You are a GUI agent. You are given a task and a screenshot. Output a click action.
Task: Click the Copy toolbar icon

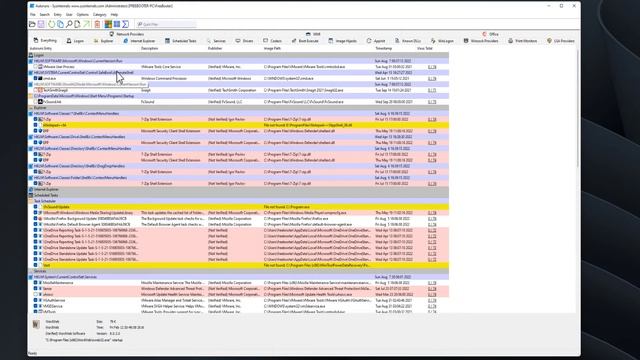click(x=60, y=24)
